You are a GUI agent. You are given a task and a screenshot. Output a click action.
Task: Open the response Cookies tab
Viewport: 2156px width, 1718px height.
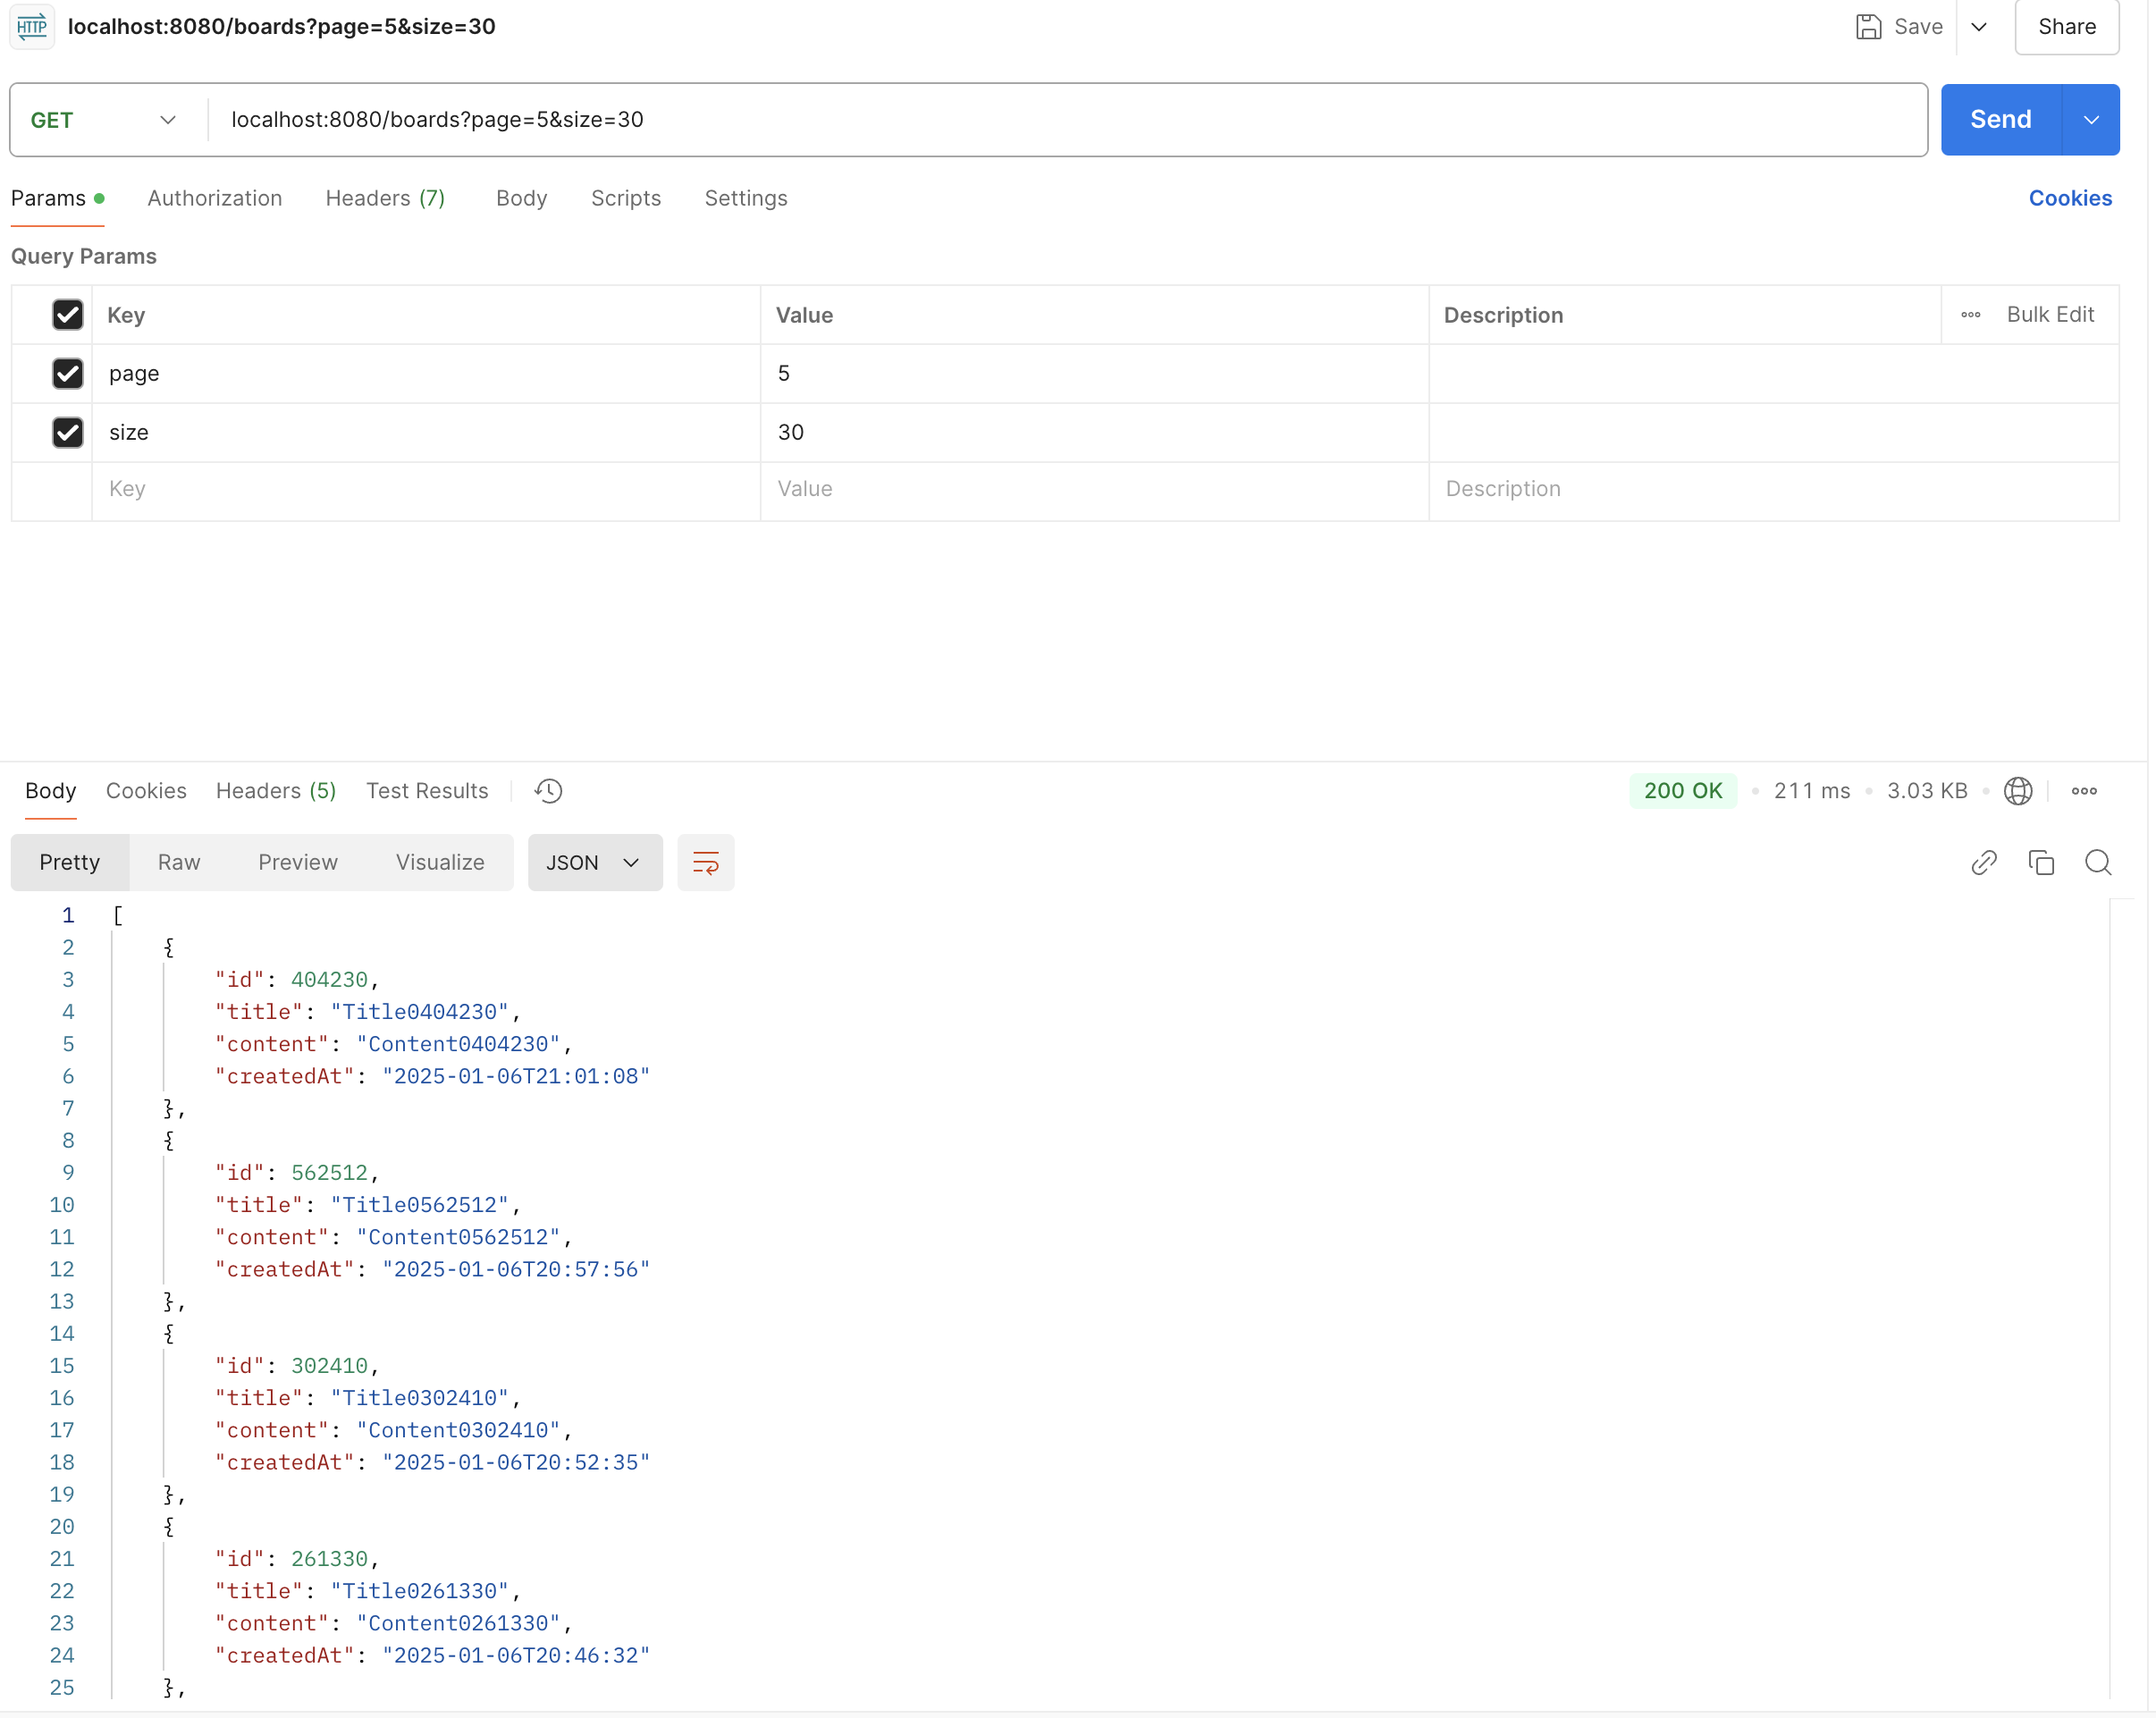click(x=146, y=791)
